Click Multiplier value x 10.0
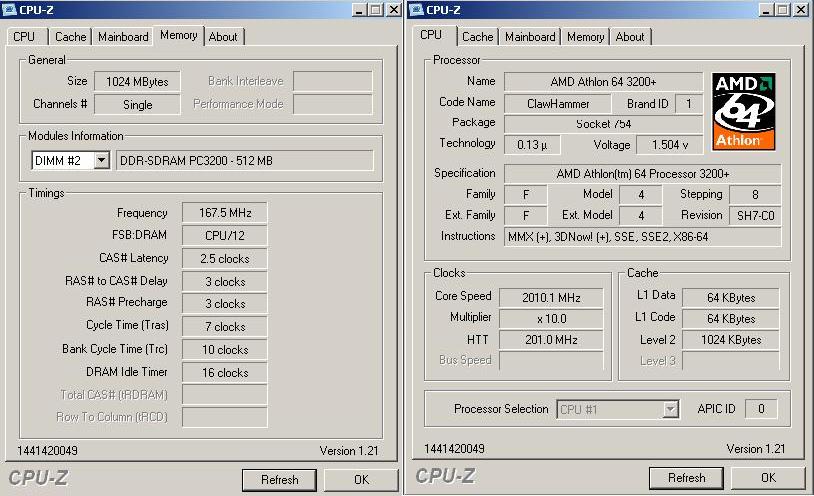Screen dimensions: 814x496 pos(551,319)
